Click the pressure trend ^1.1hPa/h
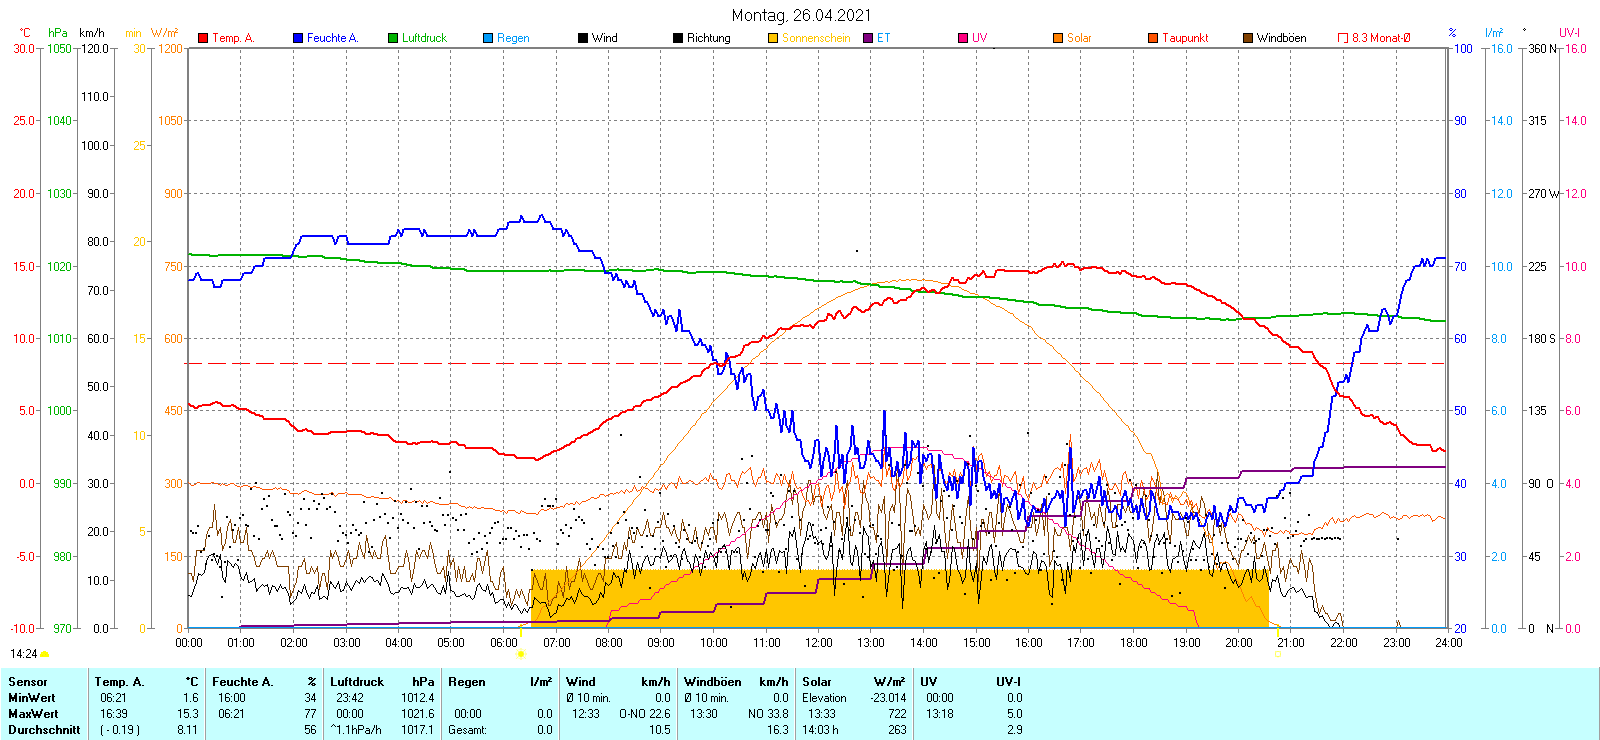This screenshot has width=1600, height=740. (357, 730)
